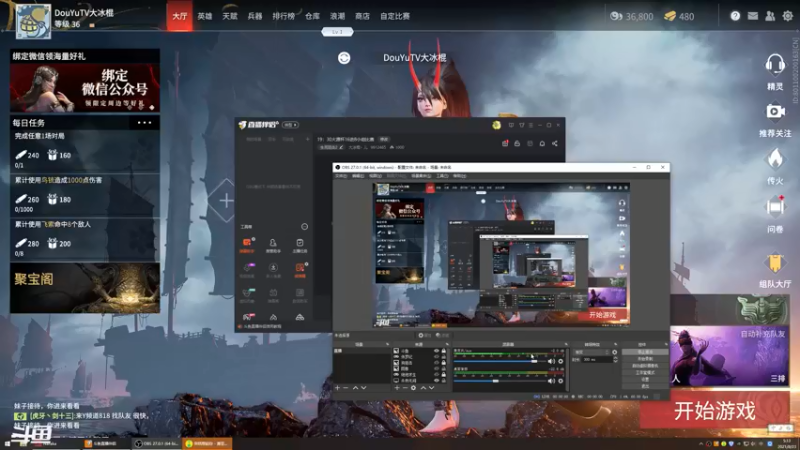Viewport: 800px width, 450px height.
Task: Open the 推荐关注 camera icon
Action: point(775,112)
